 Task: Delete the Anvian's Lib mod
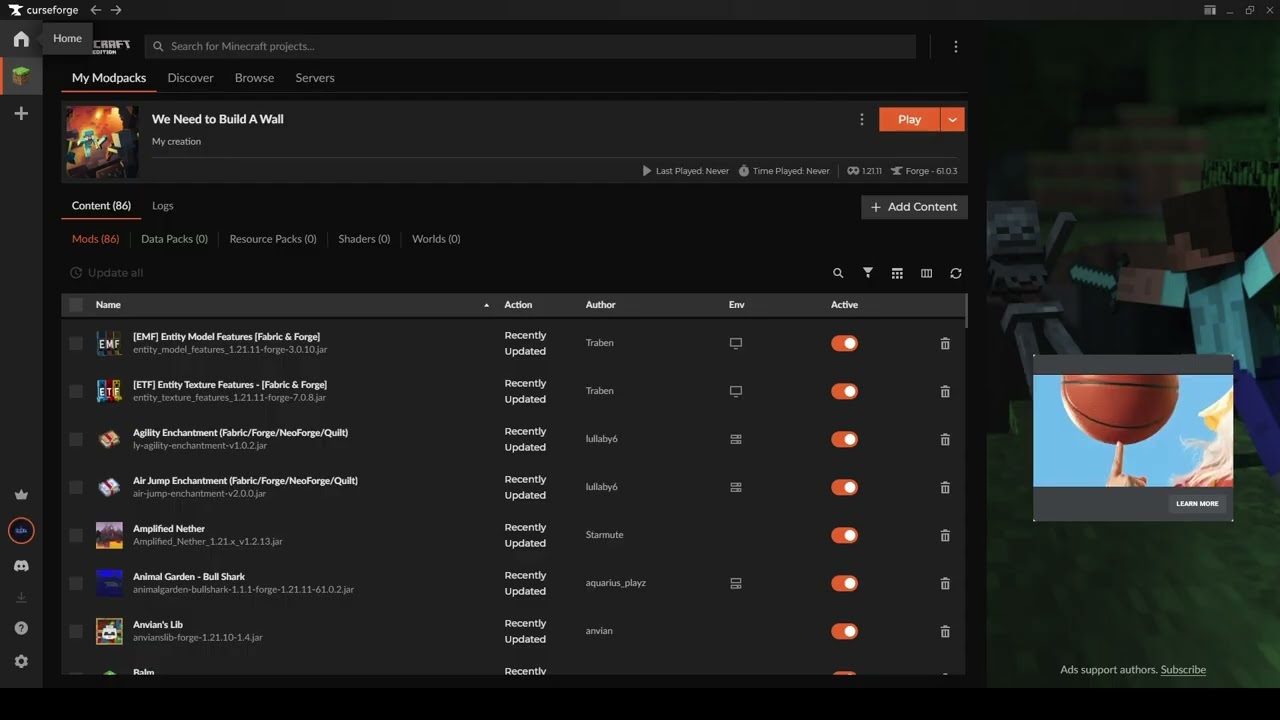(x=945, y=631)
